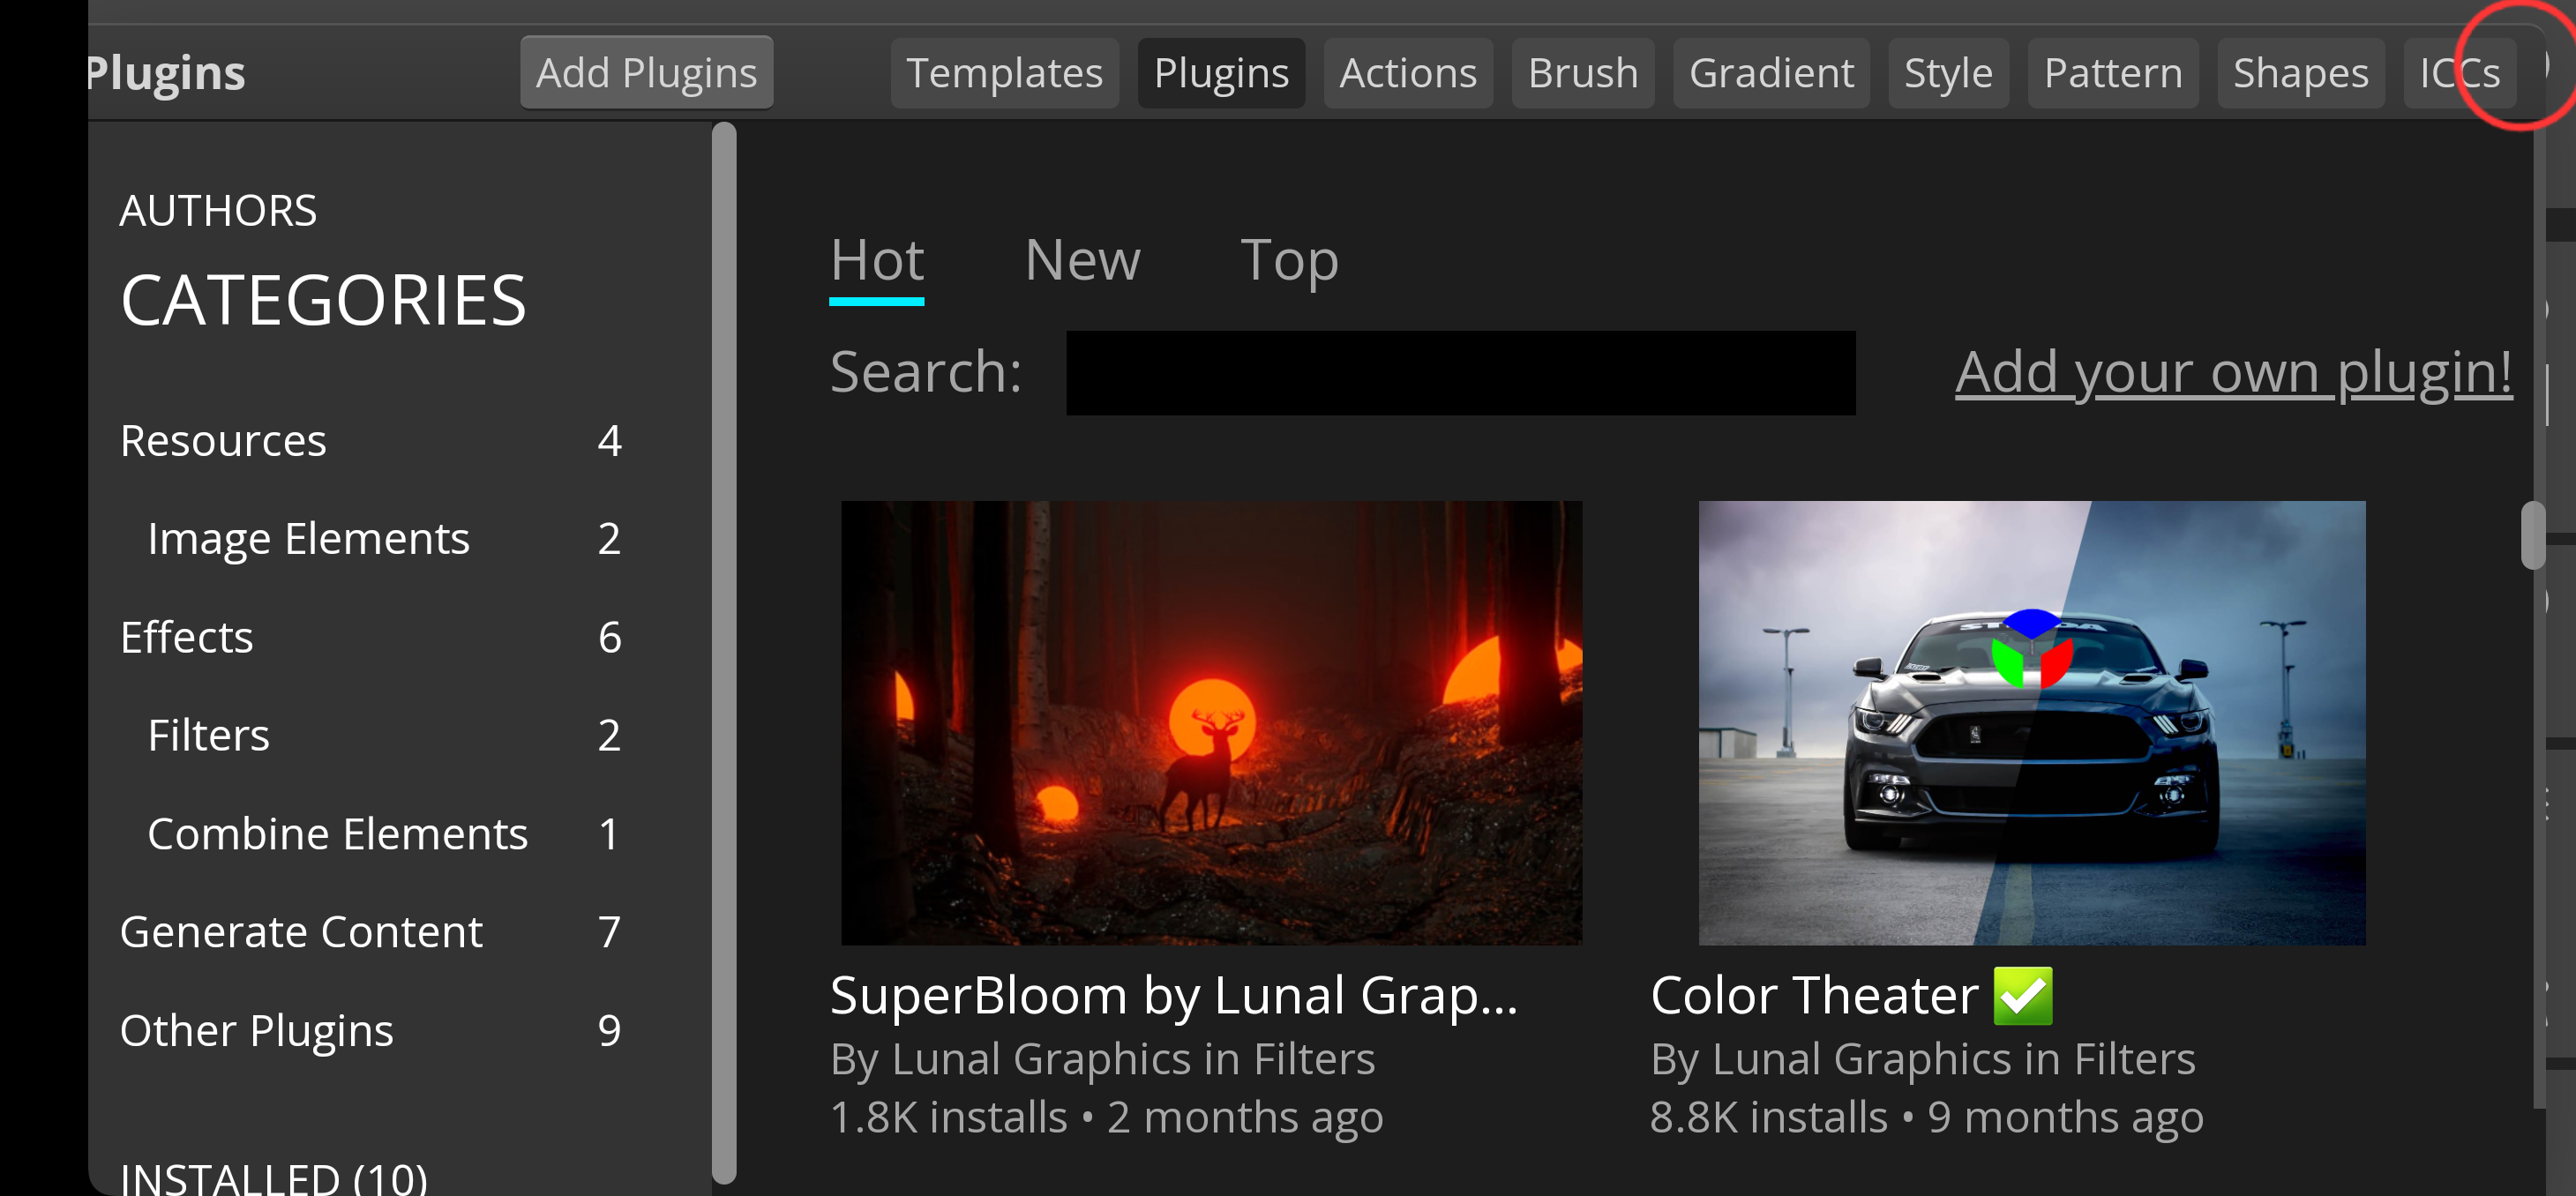Screen dimensions: 2576x1196
Task: Choose the Other Plugins category
Action: click(256, 1029)
